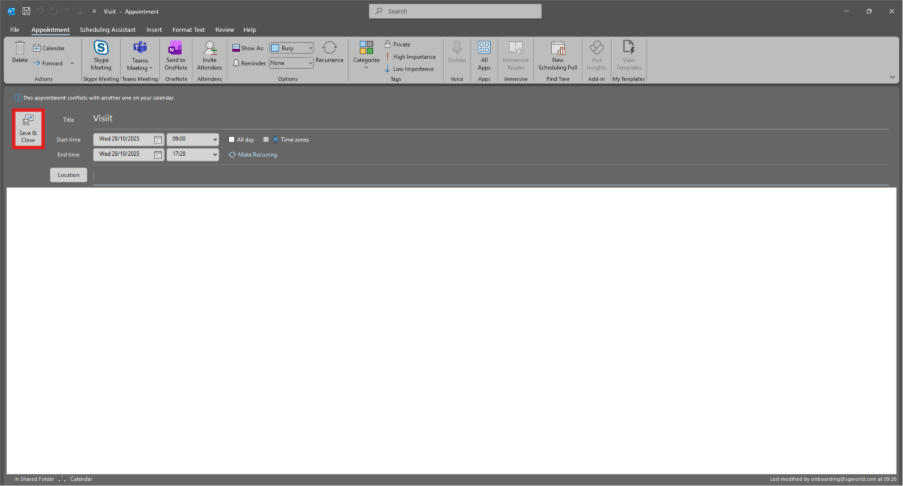The image size is (903, 486).
Task: Open All Apps
Action: [484, 55]
